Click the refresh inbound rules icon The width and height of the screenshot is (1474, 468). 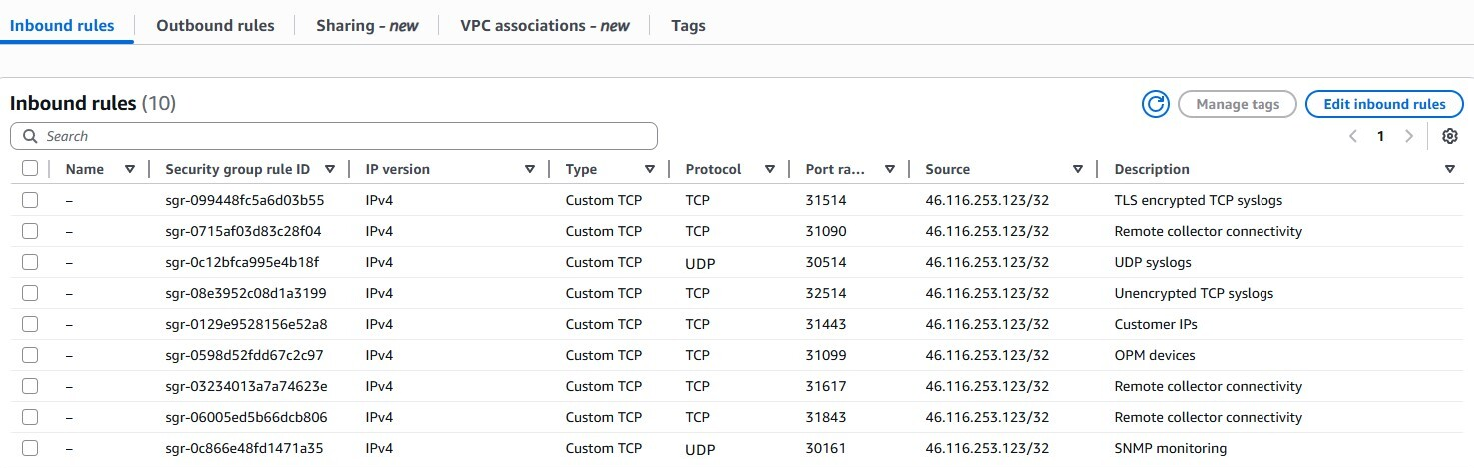(1156, 104)
